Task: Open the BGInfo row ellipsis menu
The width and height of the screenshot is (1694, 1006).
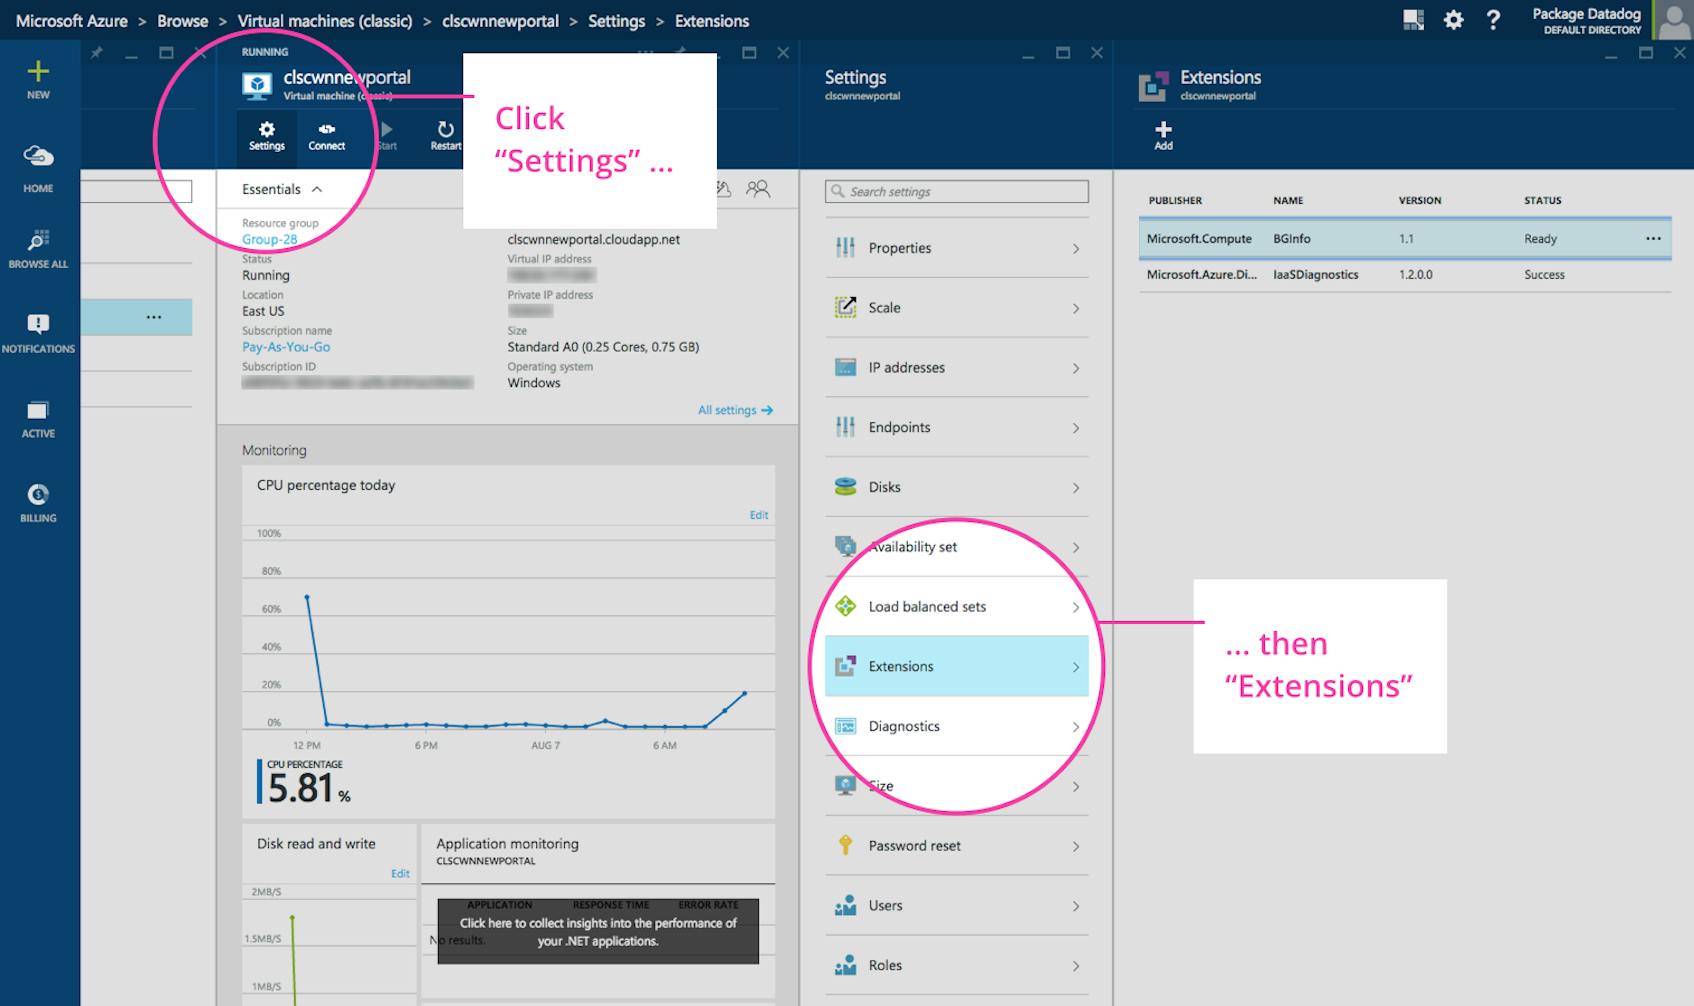Action: (1652, 238)
